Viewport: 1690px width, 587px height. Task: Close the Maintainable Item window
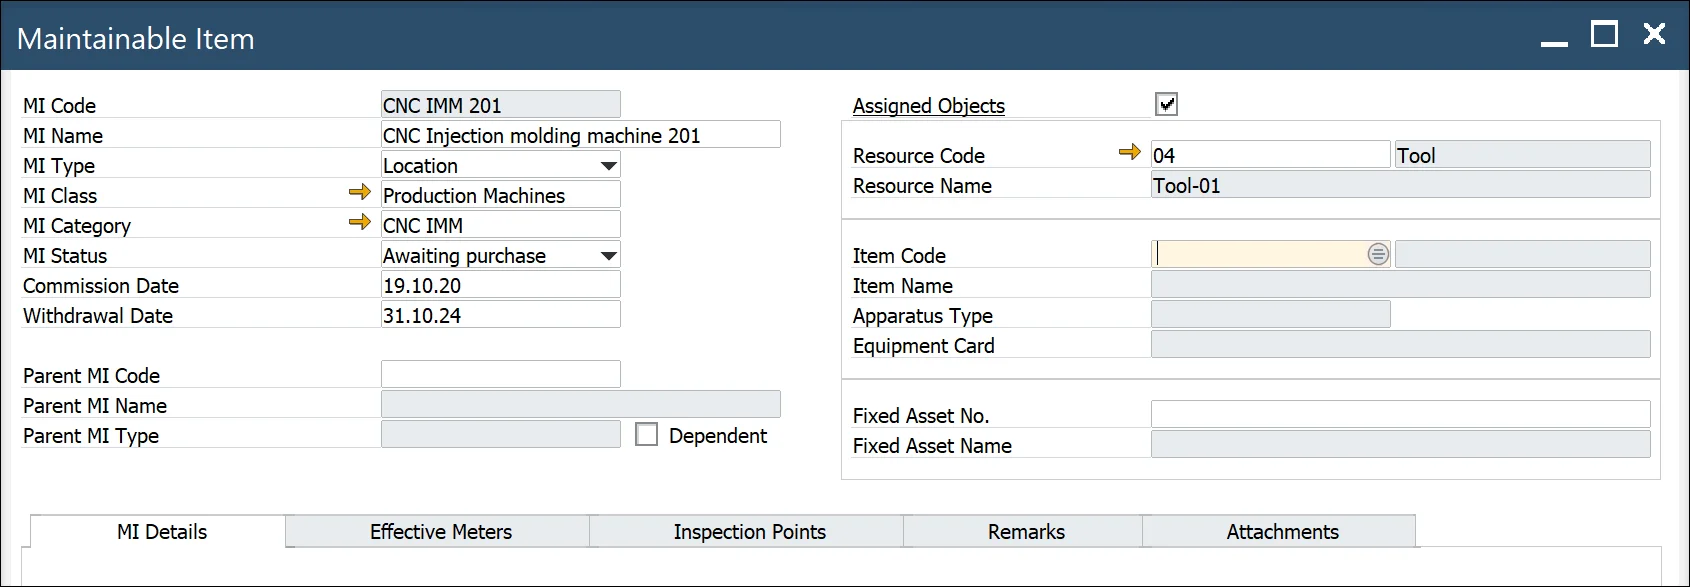point(1654,35)
